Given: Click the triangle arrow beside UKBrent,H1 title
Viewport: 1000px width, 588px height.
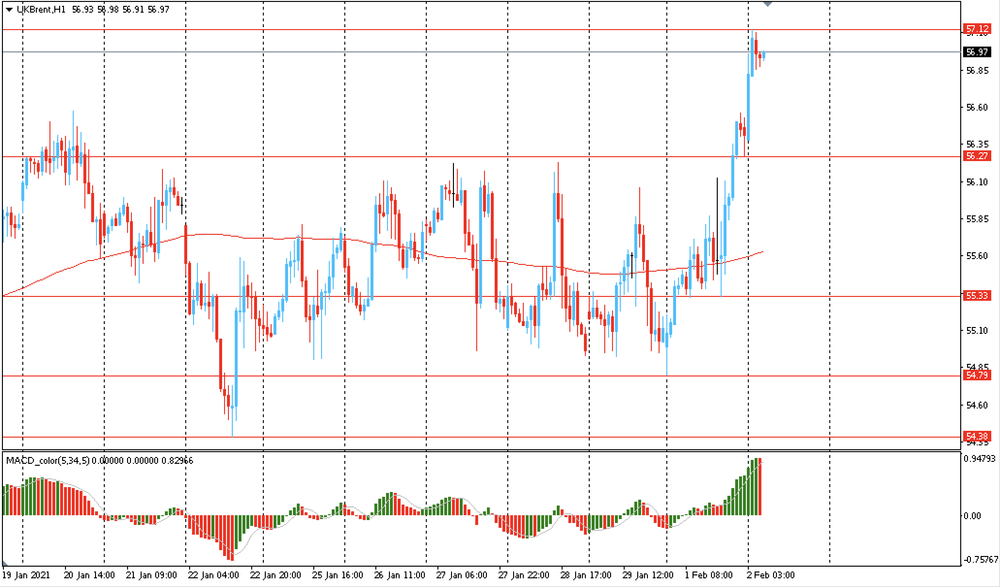Looking at the screenshot, I should 9,10.
